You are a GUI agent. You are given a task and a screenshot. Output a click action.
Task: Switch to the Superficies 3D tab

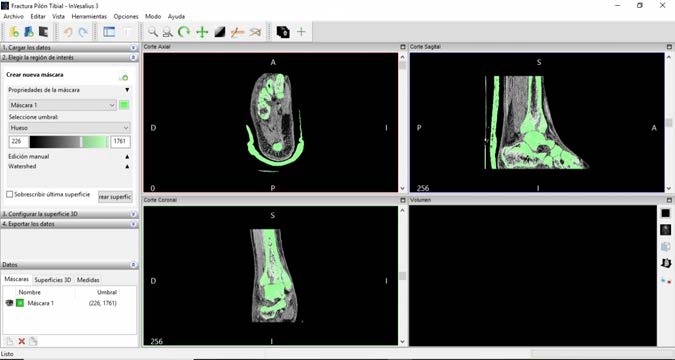tap(53, 280)
